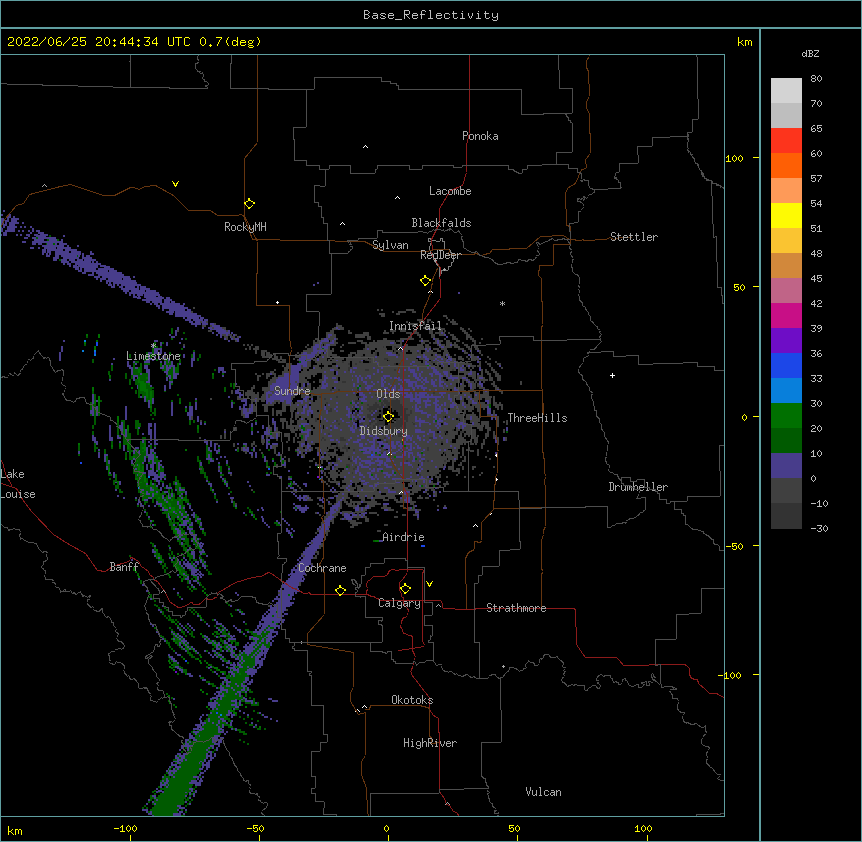The width and height of the screenshot is (862, 842).
Task: Select the rose 42-45 dBZ legend swatch
Action: point(786,291)
